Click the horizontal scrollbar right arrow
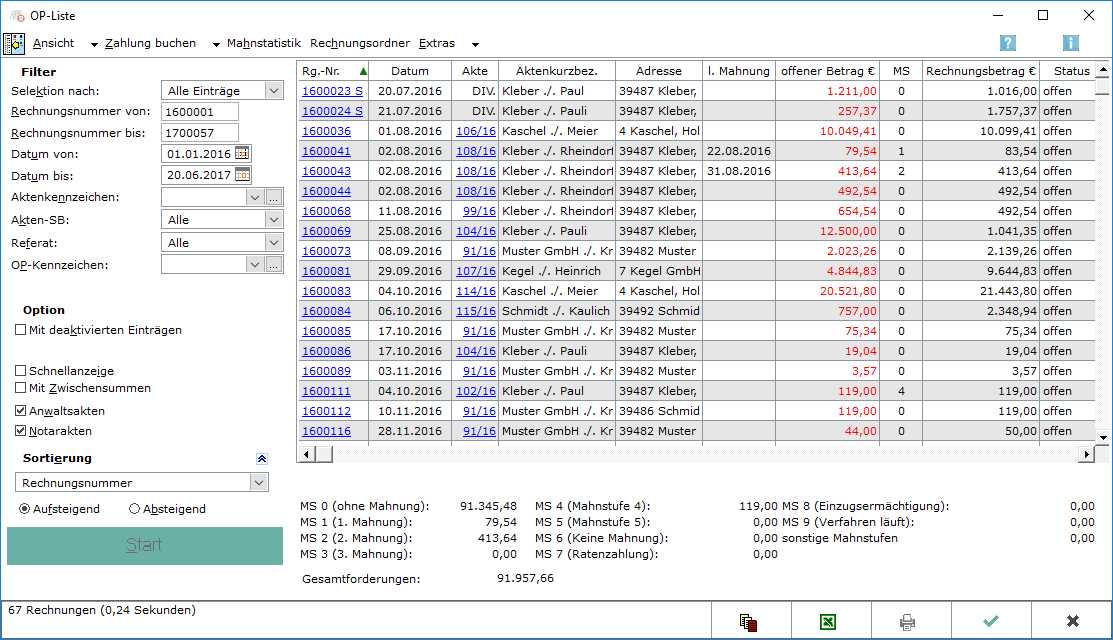1113x640 pixels. coord(1087,454)
